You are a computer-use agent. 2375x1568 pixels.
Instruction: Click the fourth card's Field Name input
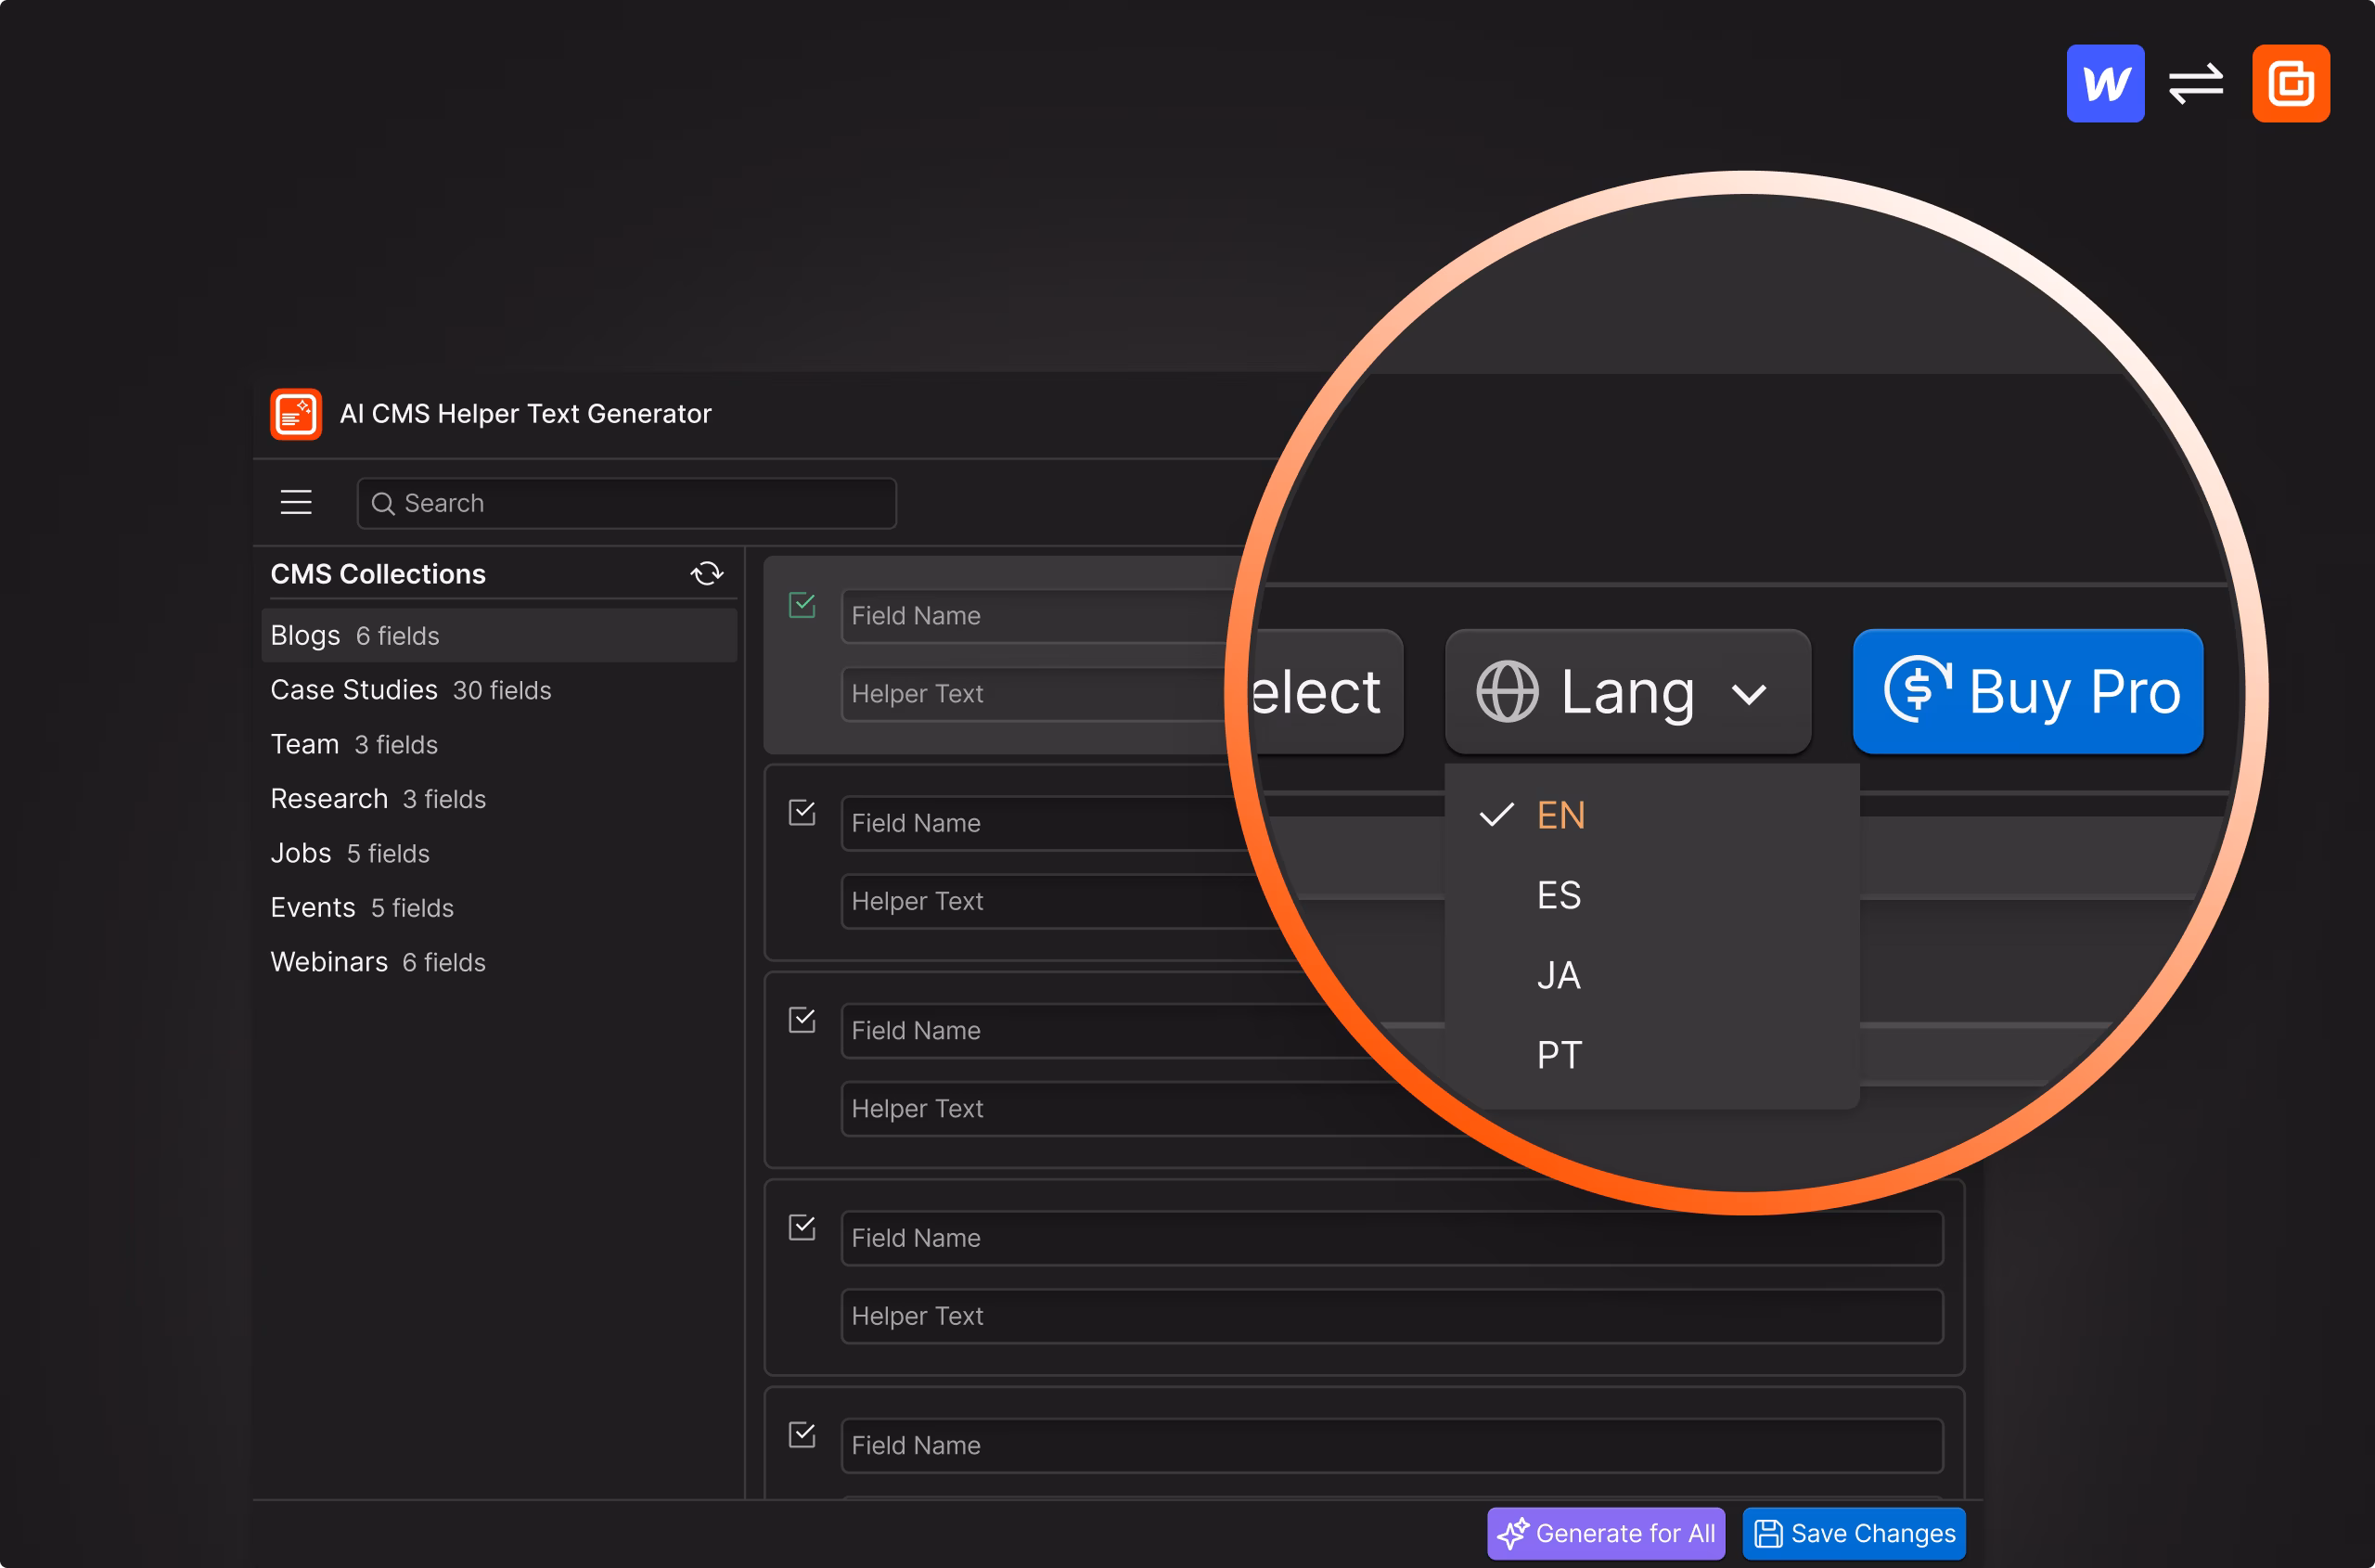[x=1392, y=1238]
